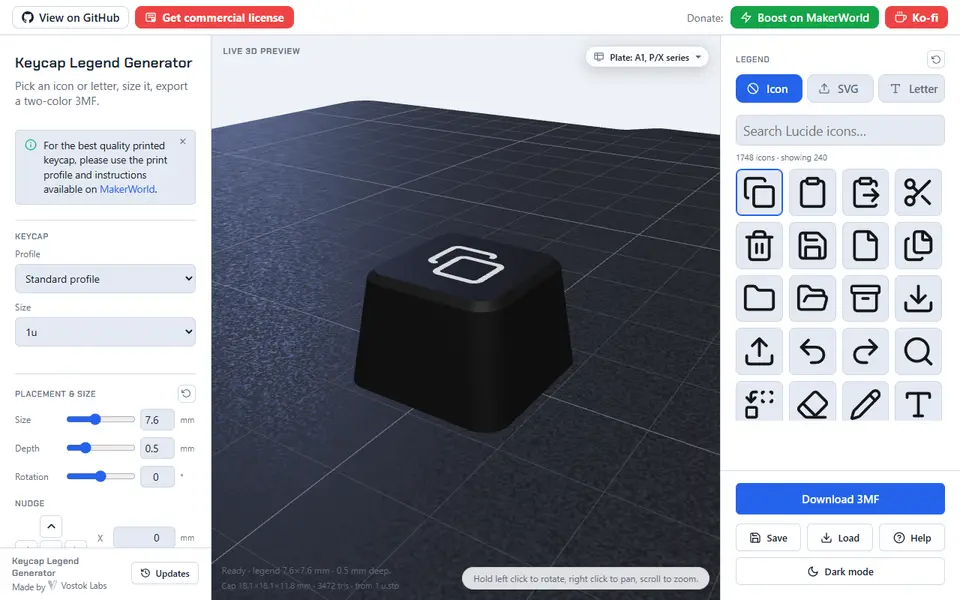Choose the trash can icon
The image size is (960, 600).
(x=759, y=246)
